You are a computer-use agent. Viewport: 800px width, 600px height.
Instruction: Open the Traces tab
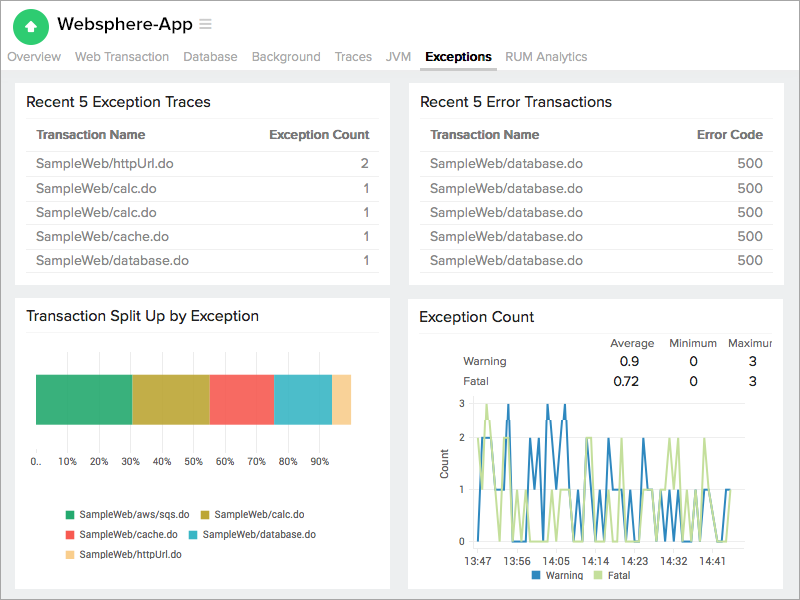[353, 57]
